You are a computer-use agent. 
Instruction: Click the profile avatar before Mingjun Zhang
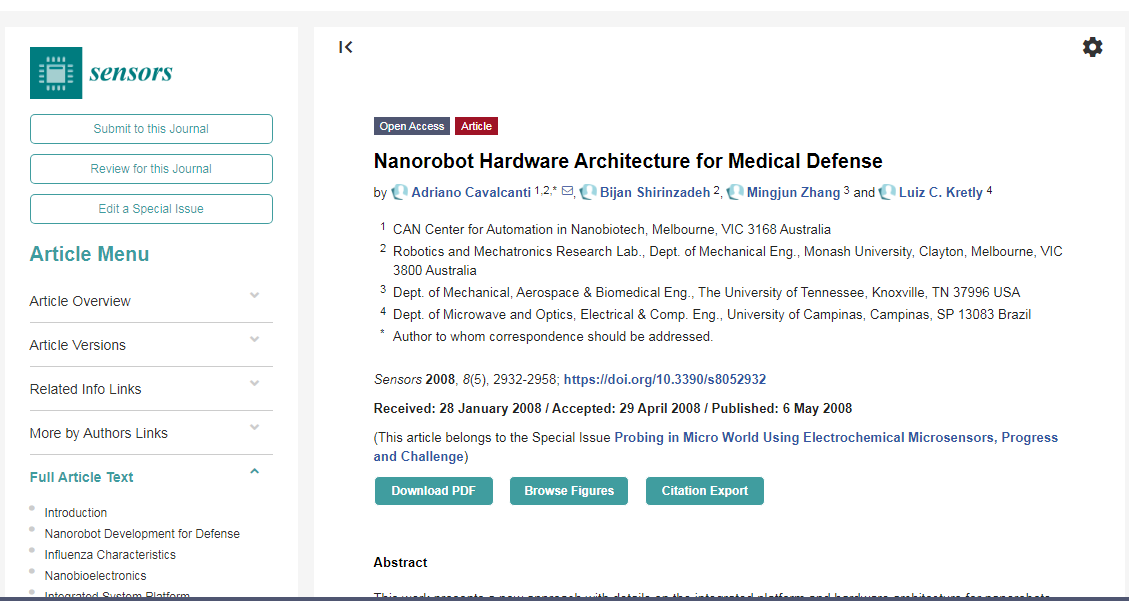(735, 192)
